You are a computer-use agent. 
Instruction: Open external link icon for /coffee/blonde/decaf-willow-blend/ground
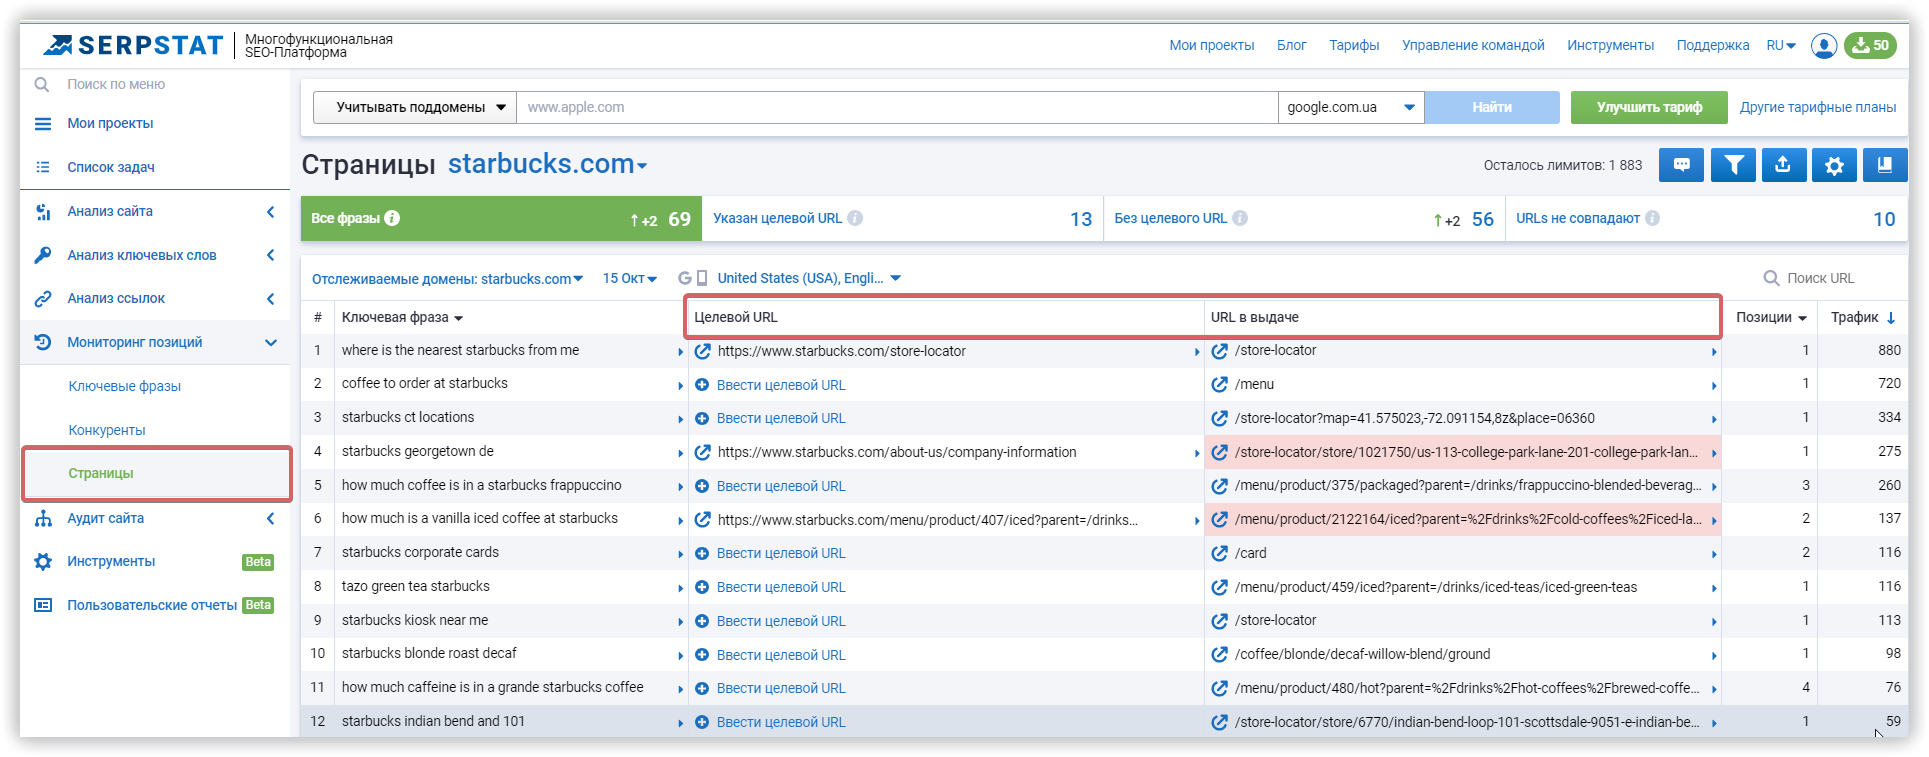(x=1219, y=654)
